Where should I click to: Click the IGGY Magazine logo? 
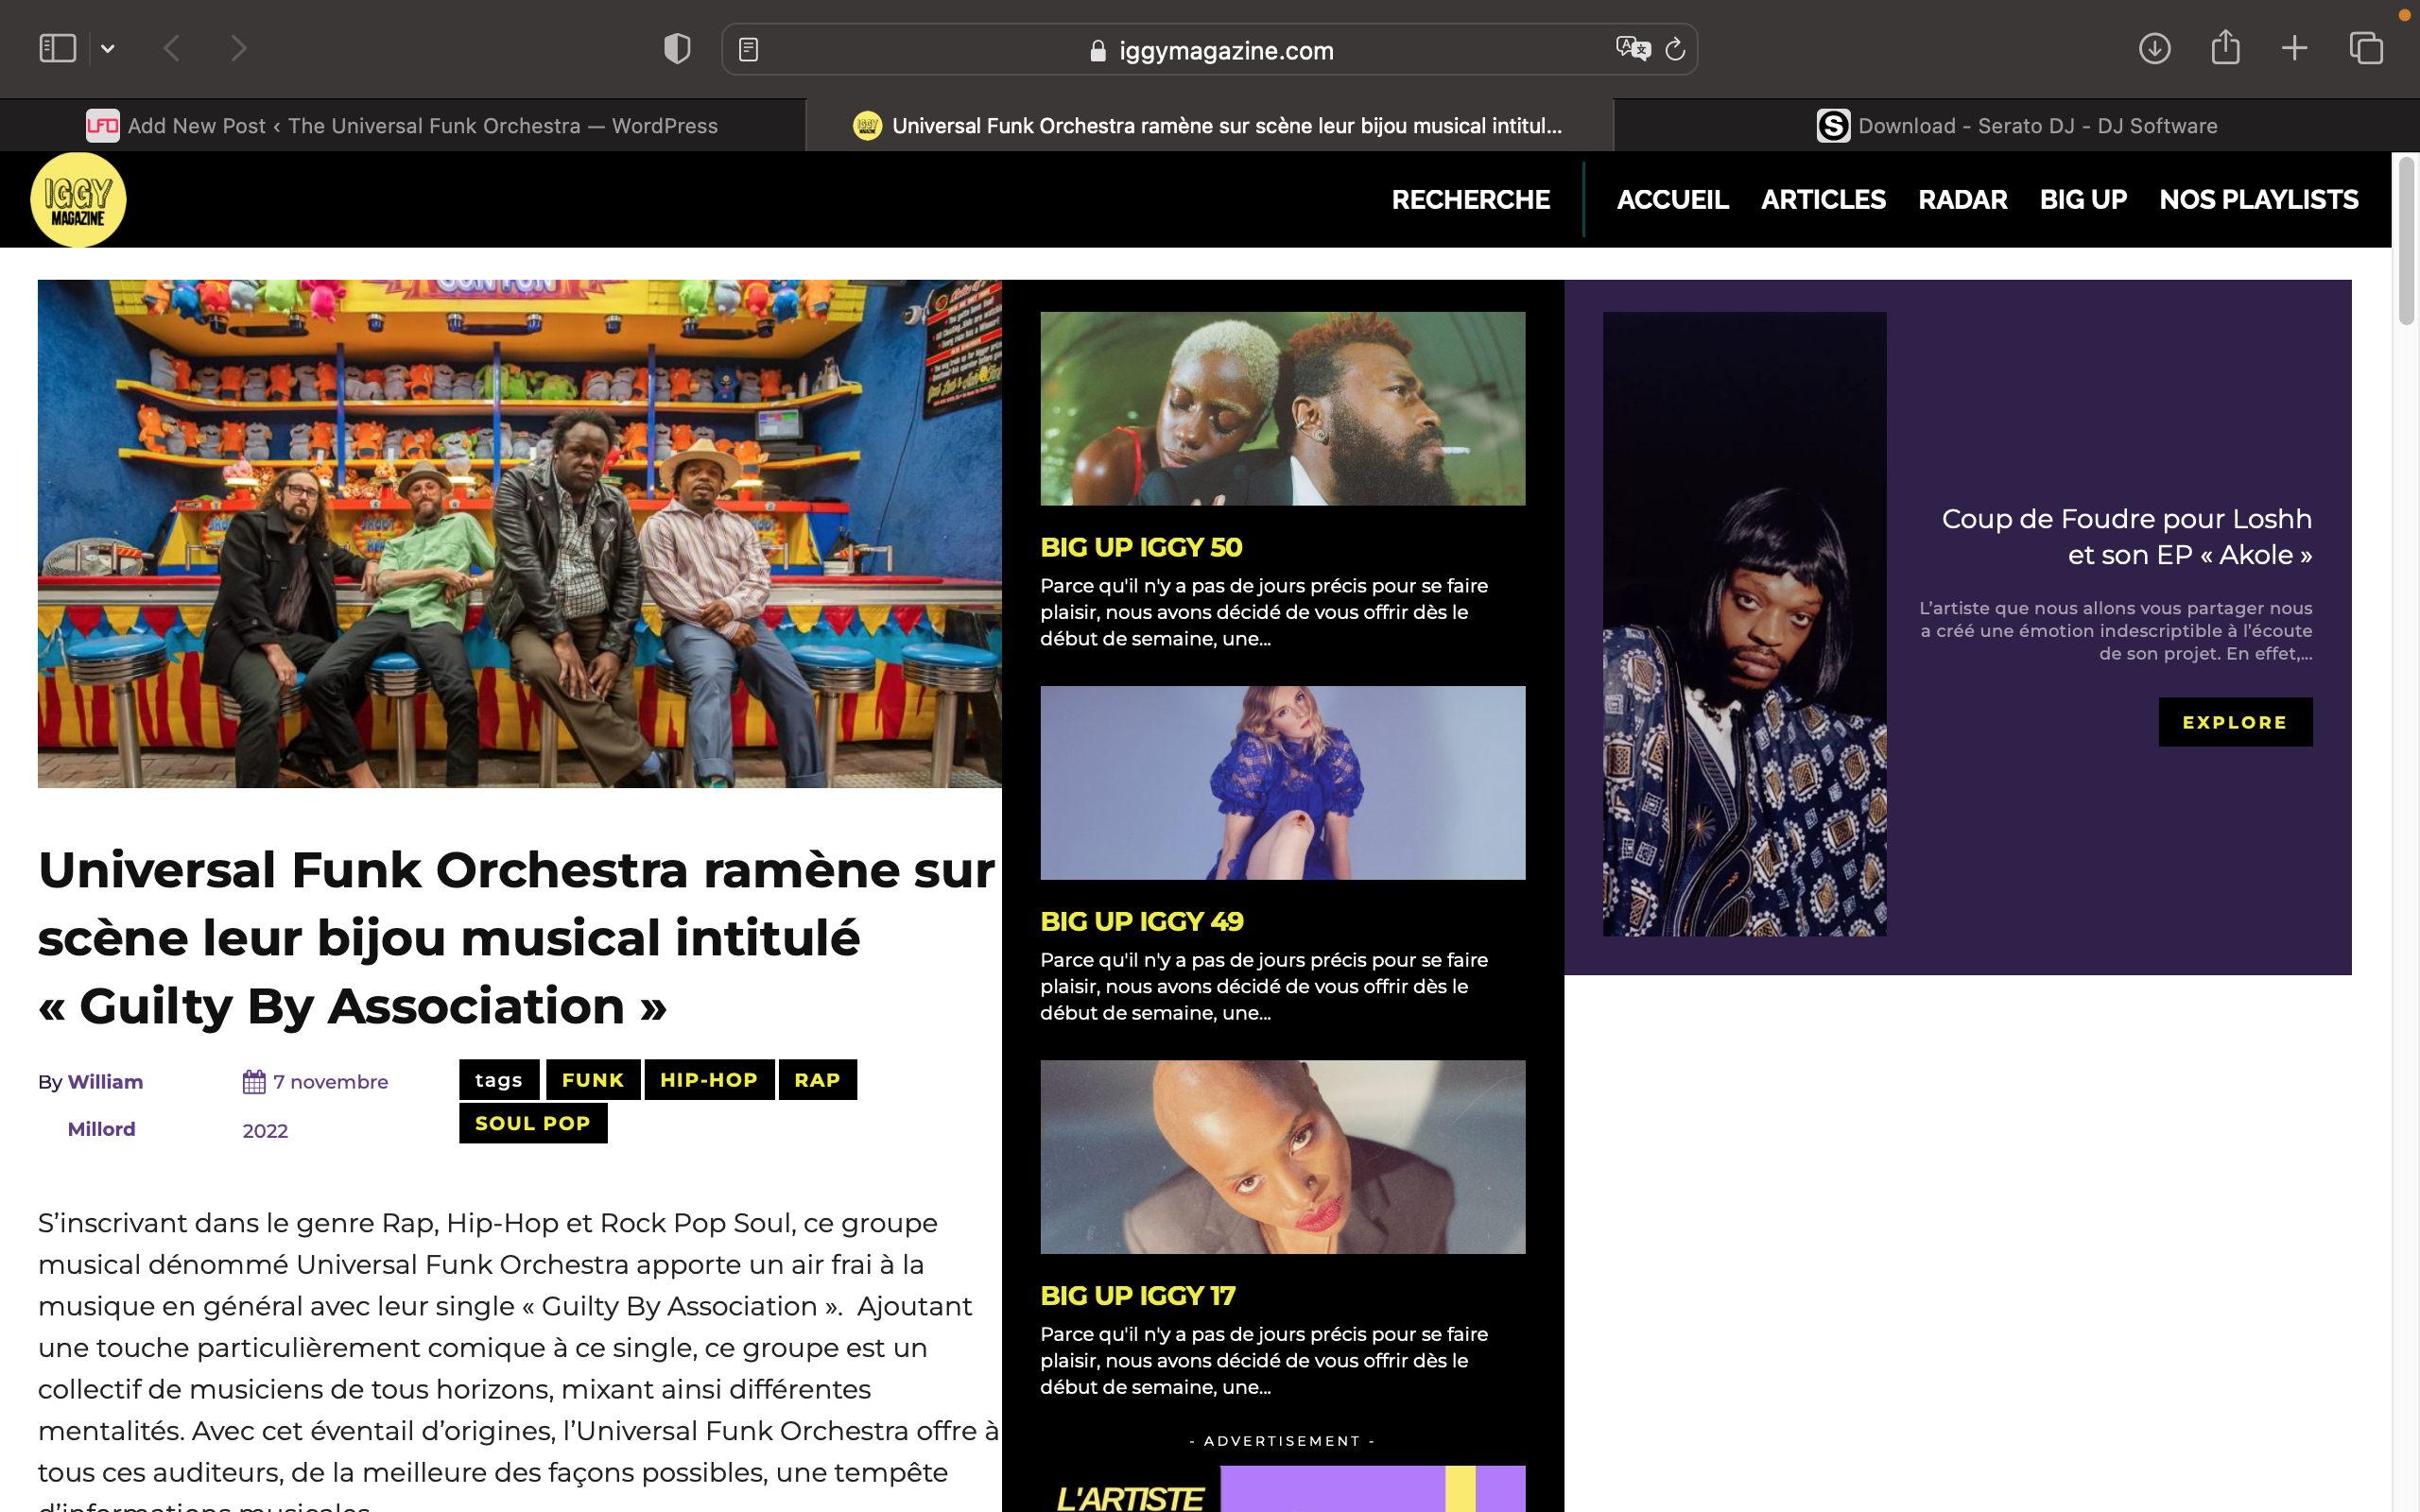[78, 199]
